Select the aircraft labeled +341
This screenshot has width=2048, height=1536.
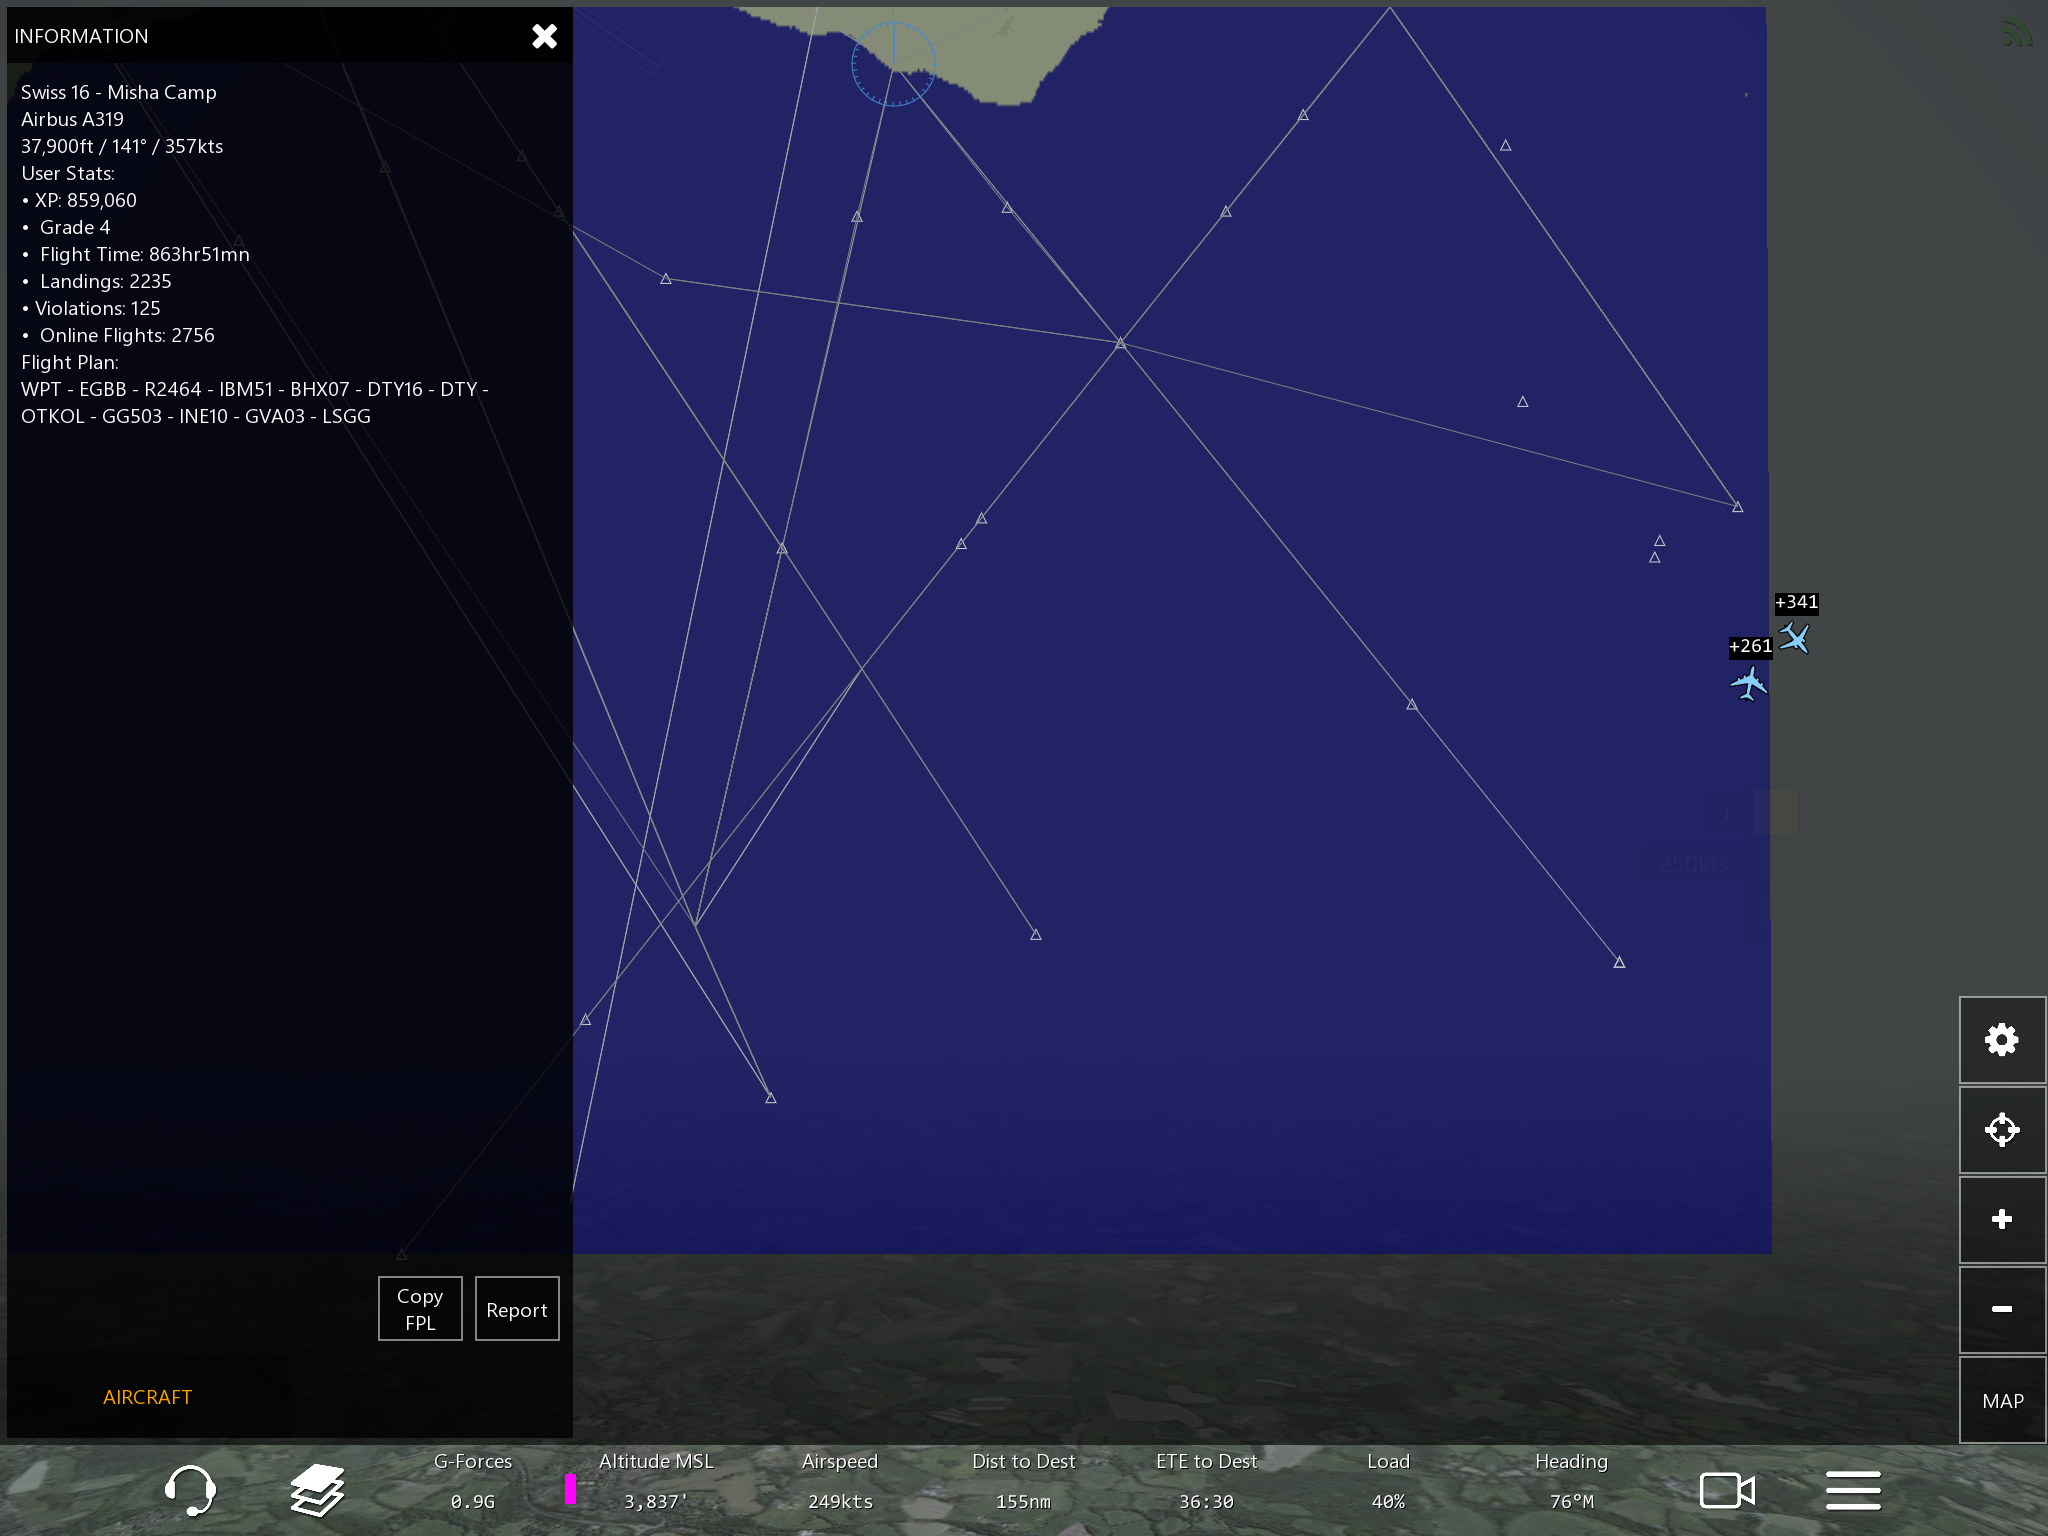click(1795, 637)
